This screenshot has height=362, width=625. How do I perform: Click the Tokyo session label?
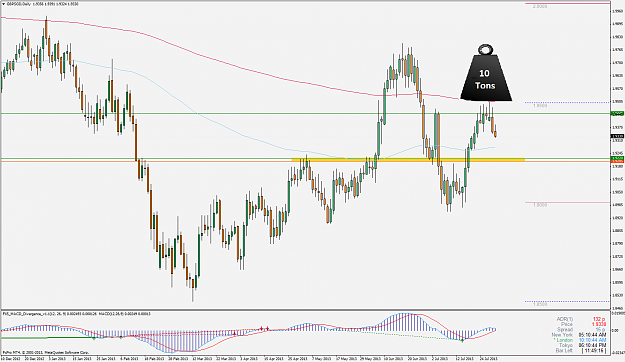tap(566, 345)
